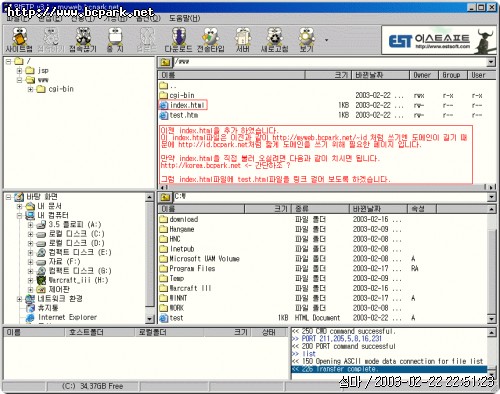Select the WINNT folder in local list
Viewport: 500px width, 394px height.
click(x=173, y=298)
